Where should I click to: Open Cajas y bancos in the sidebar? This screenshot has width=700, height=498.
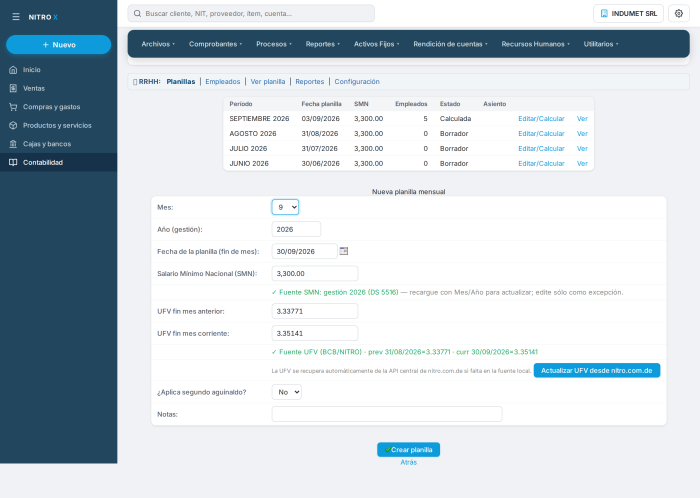58,144
